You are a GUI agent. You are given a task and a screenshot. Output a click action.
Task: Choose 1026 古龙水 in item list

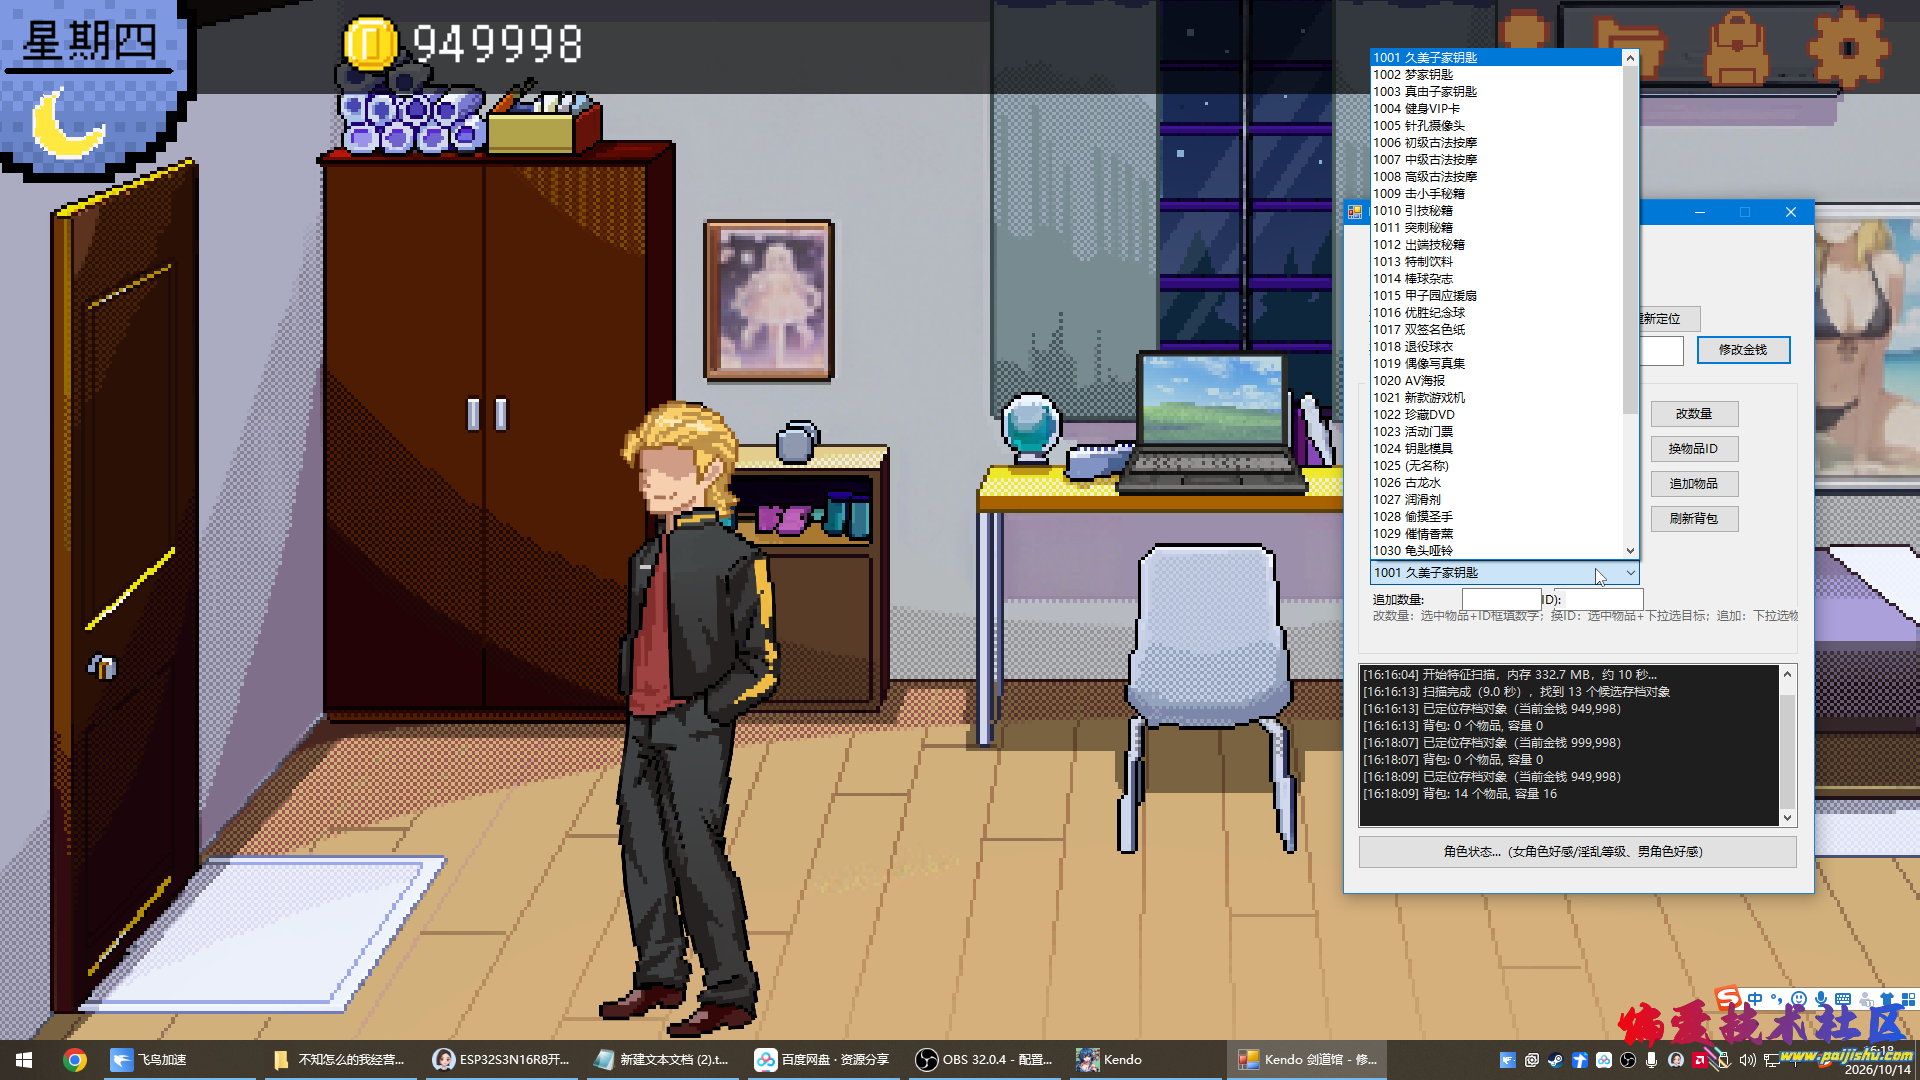point(1496,483)
